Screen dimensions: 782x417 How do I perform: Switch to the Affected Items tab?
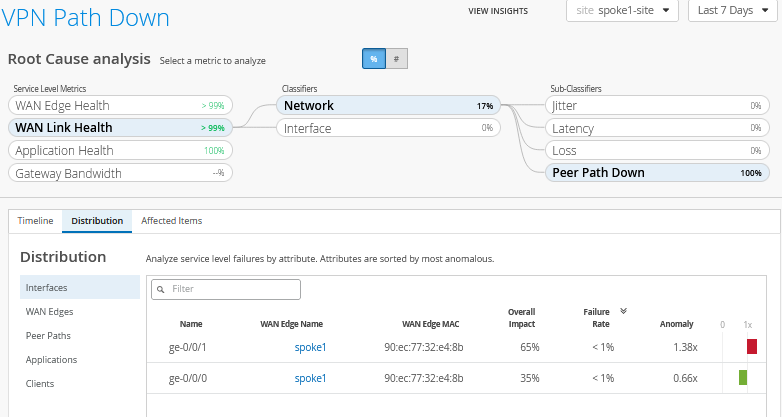pyautogui.click(x=172, y=220)
